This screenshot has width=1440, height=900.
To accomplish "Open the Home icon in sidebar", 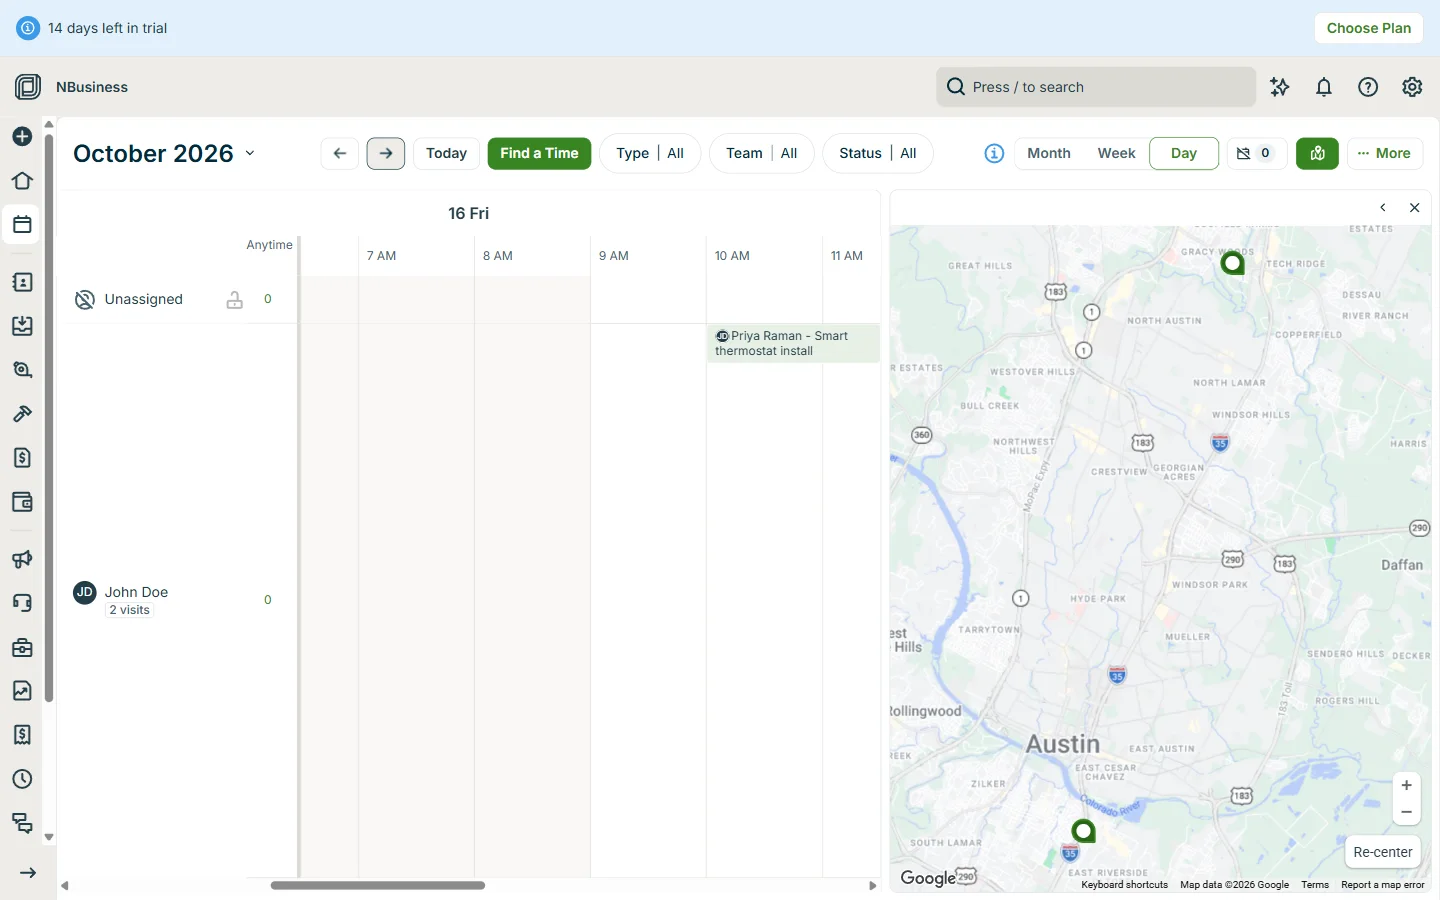I will (22, 181).
